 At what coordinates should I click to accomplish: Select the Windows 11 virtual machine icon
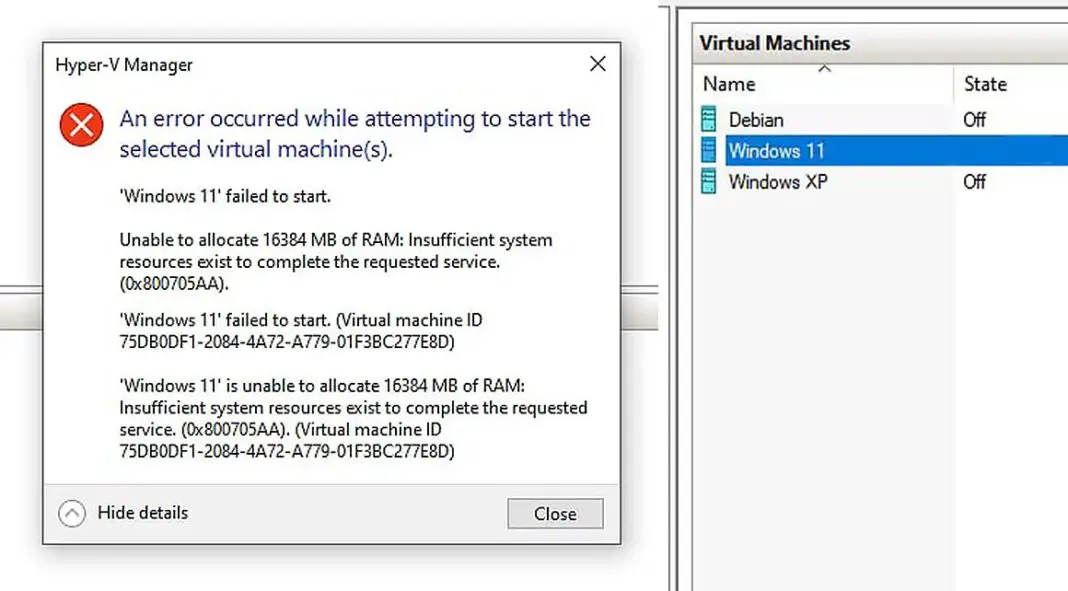708,150
